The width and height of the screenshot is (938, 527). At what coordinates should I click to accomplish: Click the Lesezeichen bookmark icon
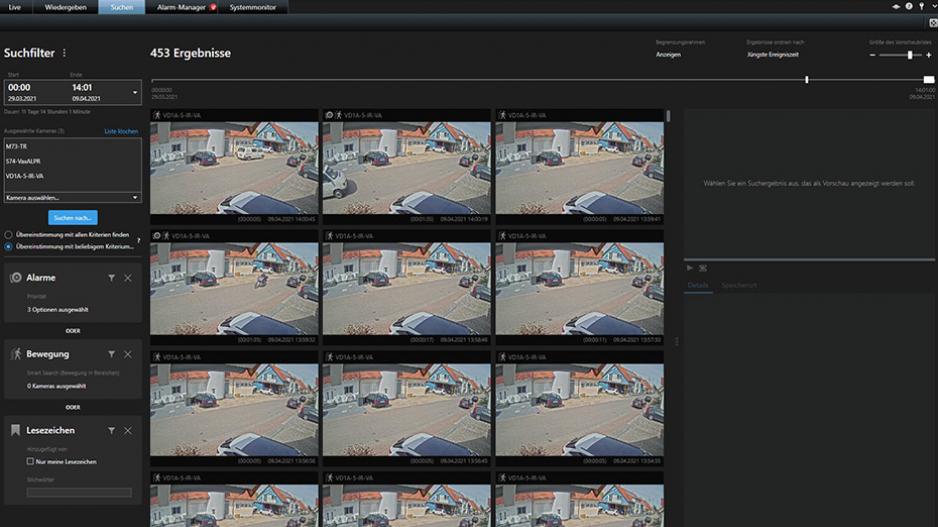point(16,430)
